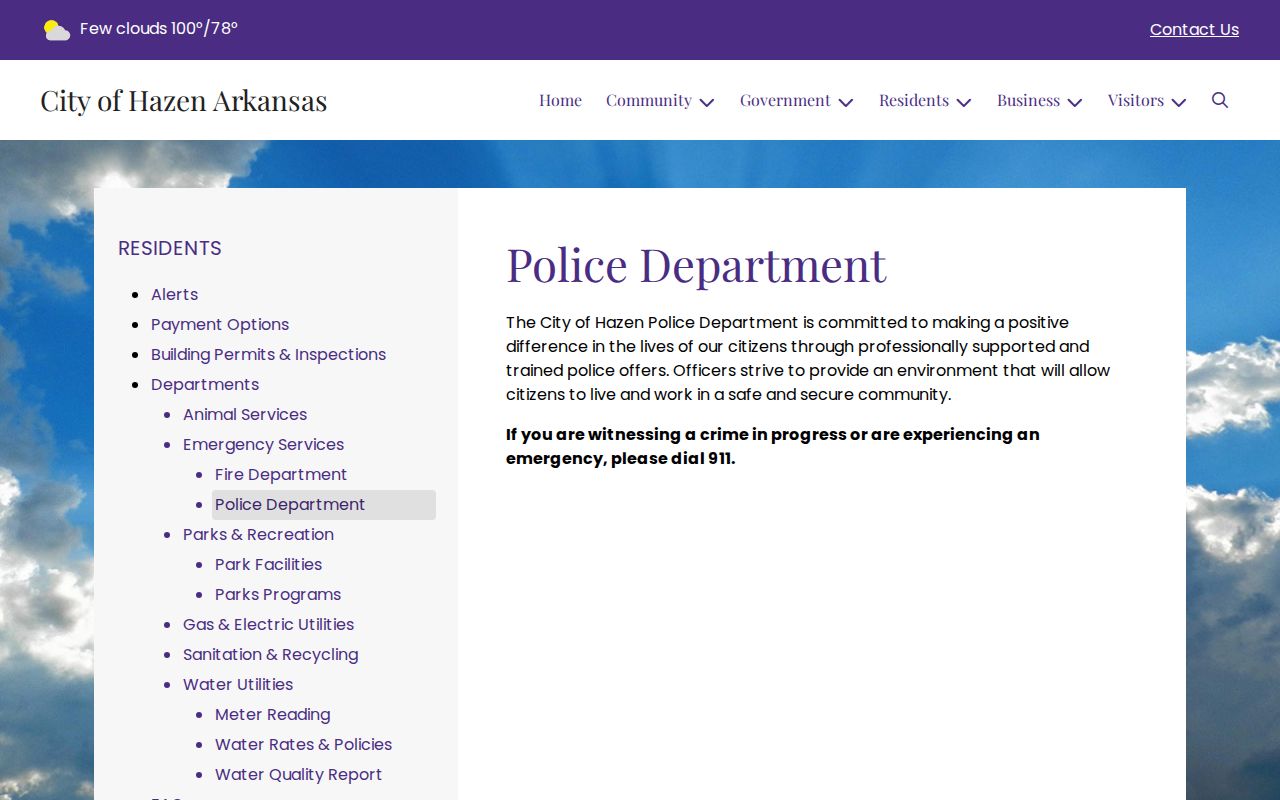Open Water Rates & Policies link
This screenshot has width=1280, height=800.
click(303, 744)
